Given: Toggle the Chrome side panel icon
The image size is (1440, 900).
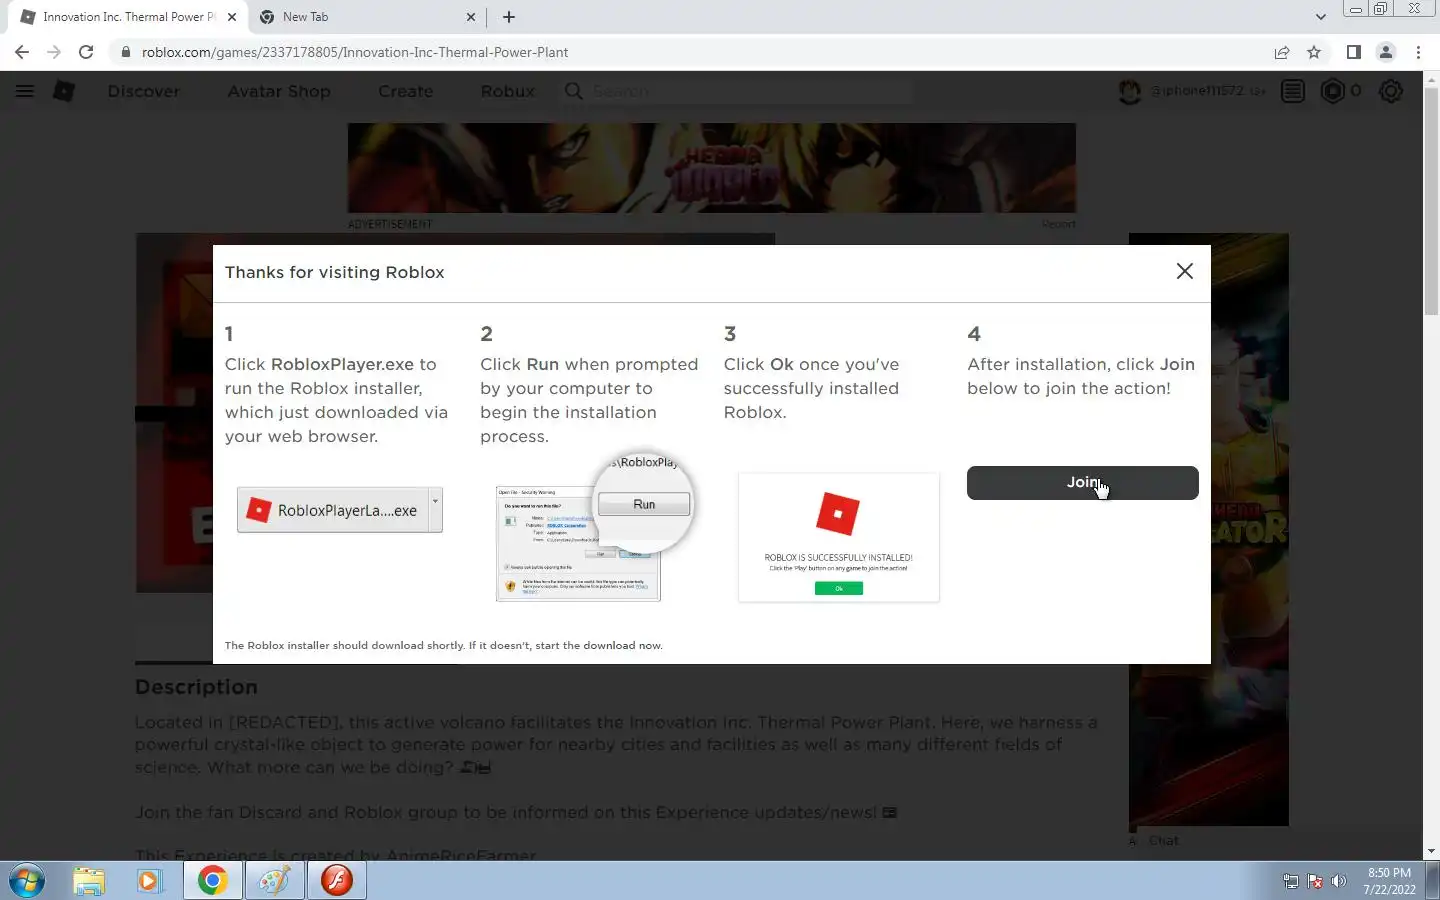Looking at the screenshot, I should pos(1353,52).
